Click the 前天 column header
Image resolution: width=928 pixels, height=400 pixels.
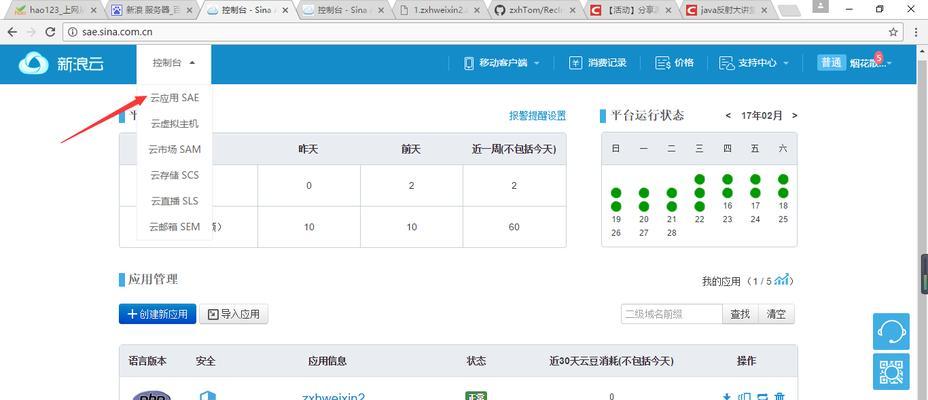[411, 149]
